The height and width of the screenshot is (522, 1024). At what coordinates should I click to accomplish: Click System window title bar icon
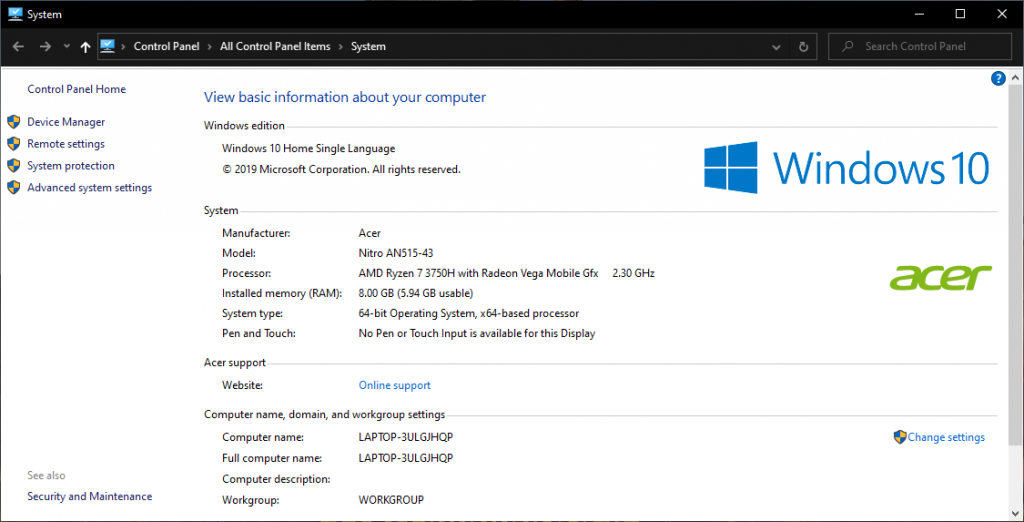point(15,13)
